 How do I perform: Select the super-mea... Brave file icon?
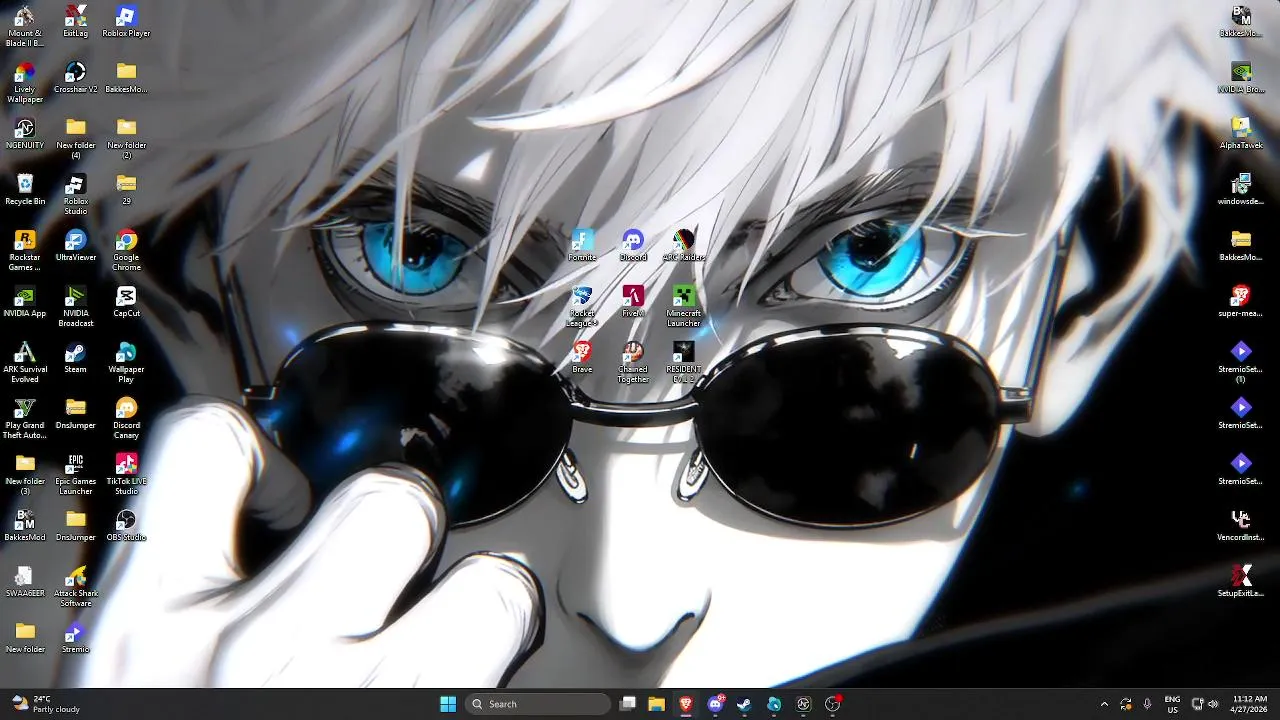pos(1241,302)
